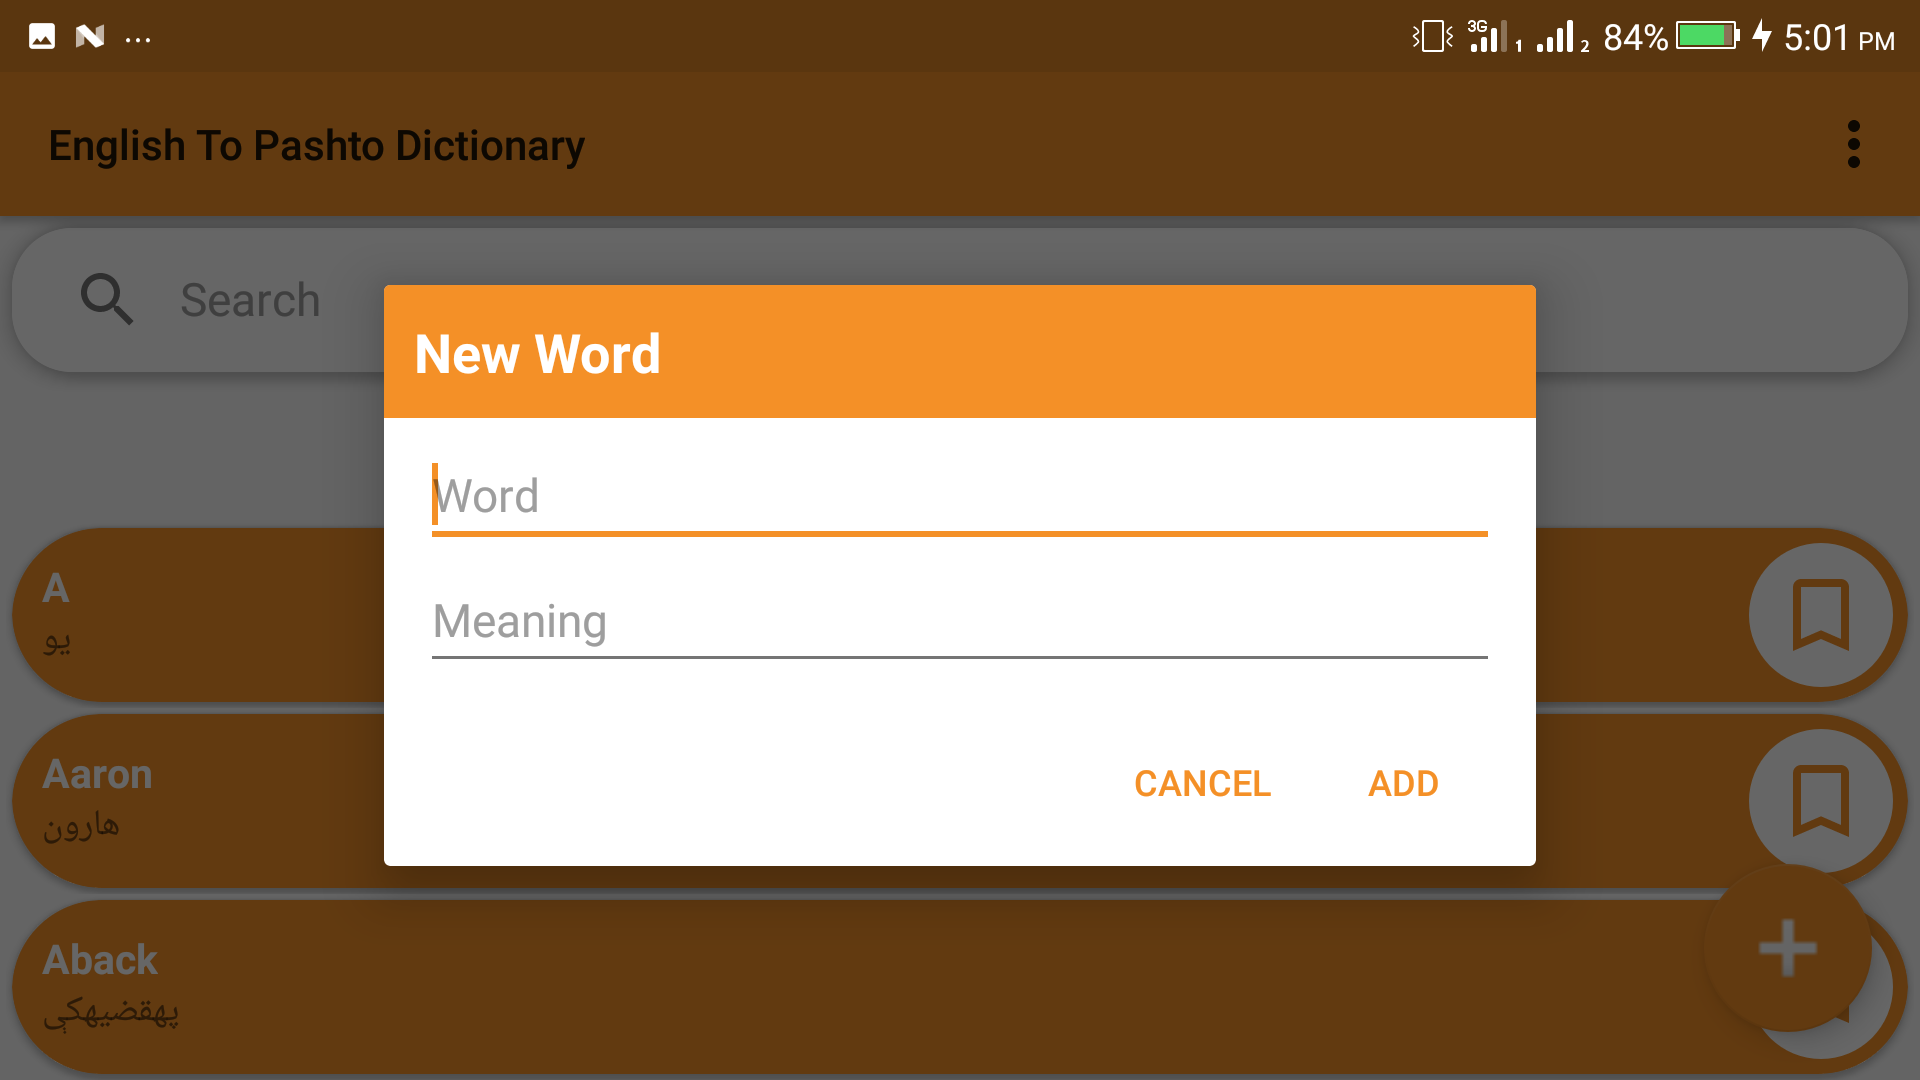Tap CANCEL to dismiss the dialog
The image size is (1920, 1080).
click(1202, 784)
